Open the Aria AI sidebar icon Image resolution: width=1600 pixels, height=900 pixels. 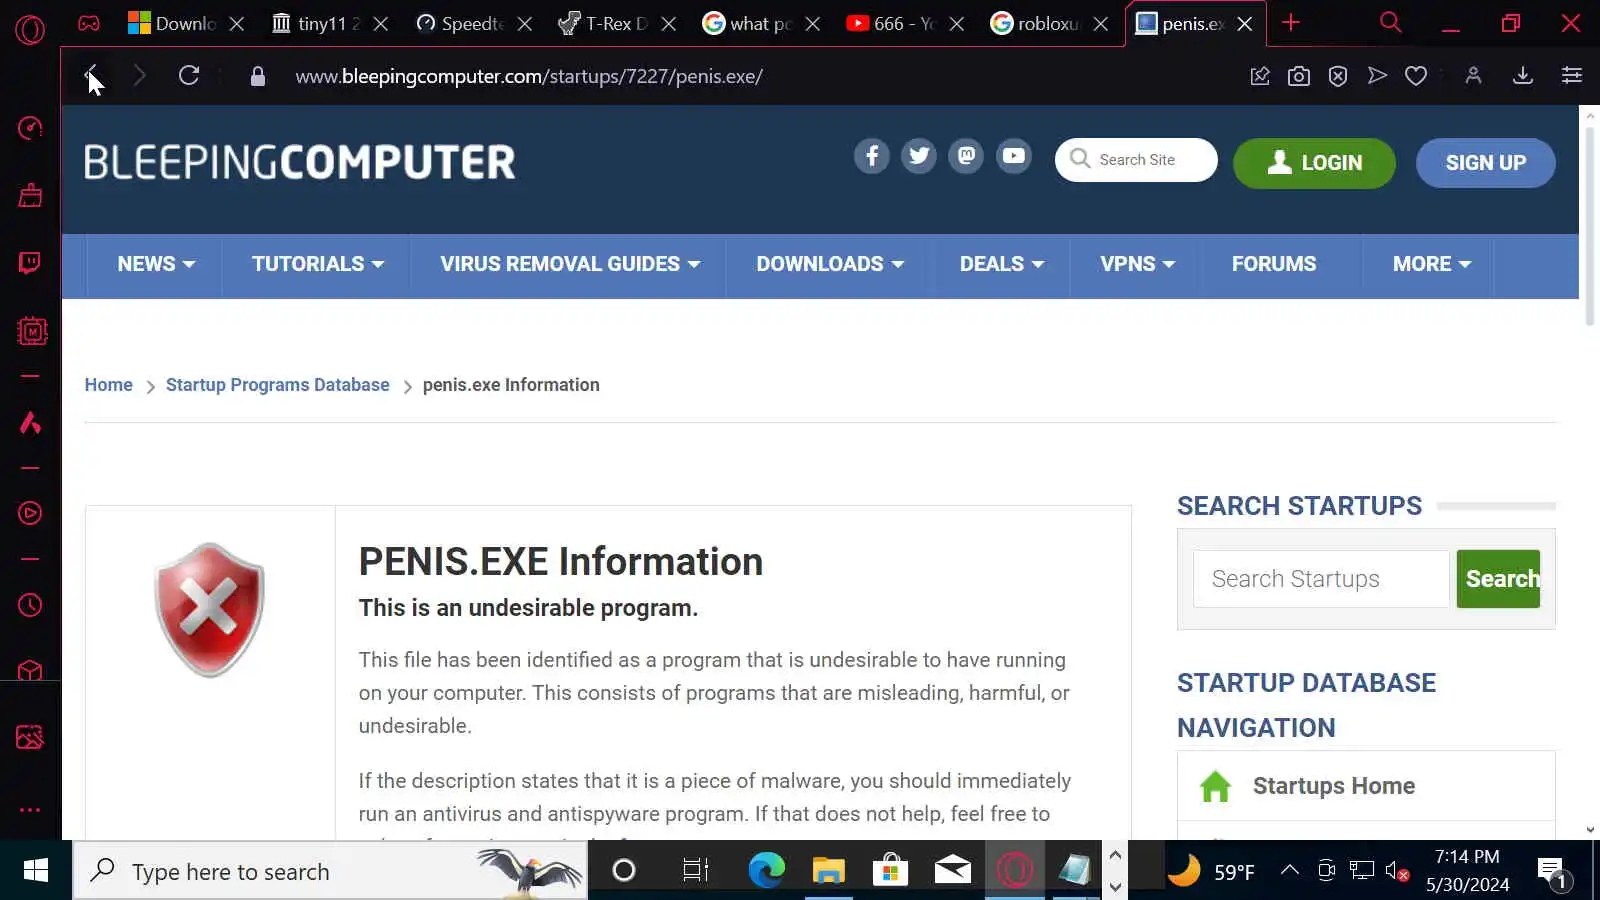tap(30, 422)
